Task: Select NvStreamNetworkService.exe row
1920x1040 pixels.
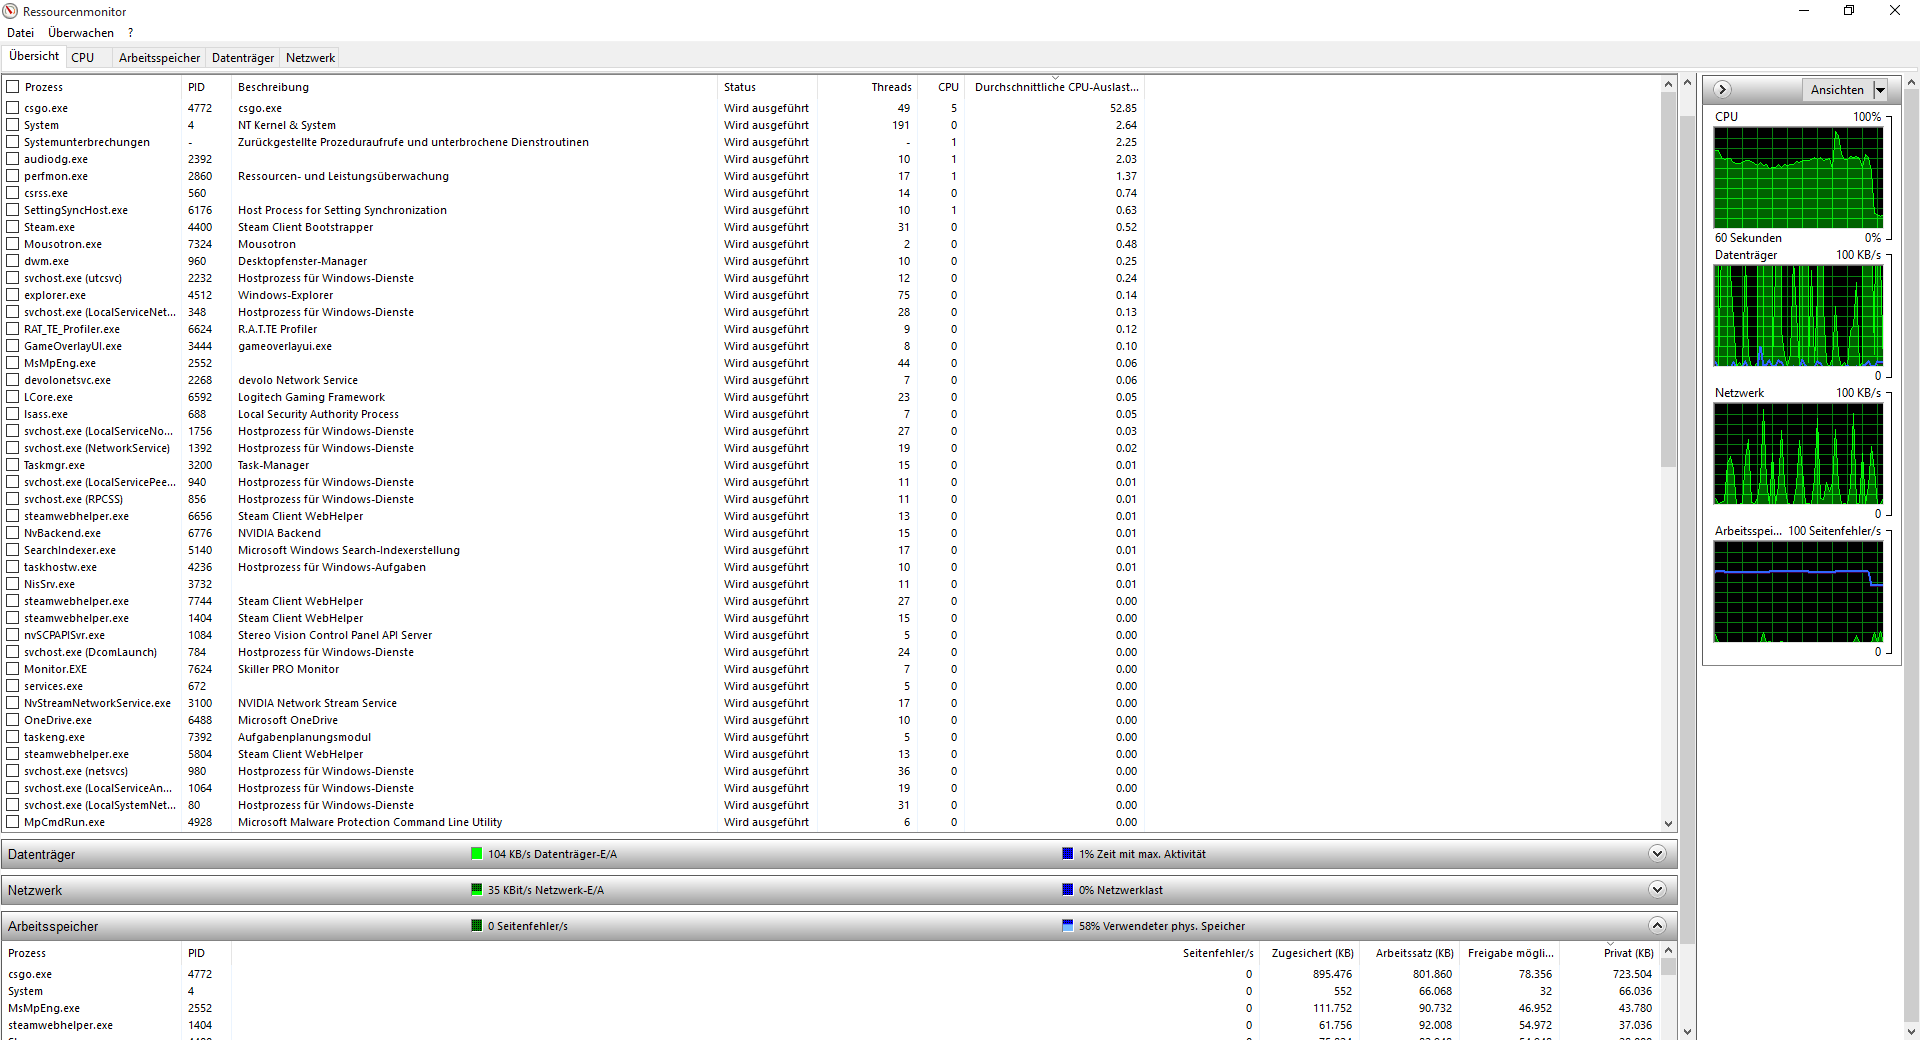Action: click(x=574, y=703)
